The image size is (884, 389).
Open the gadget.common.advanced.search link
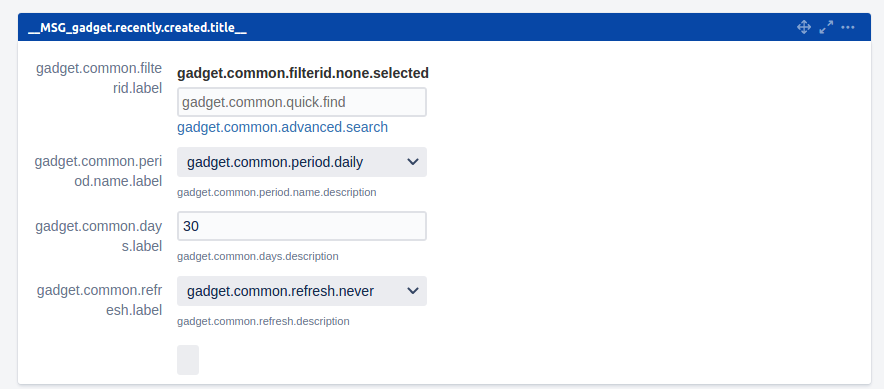[x=282, y=127]
